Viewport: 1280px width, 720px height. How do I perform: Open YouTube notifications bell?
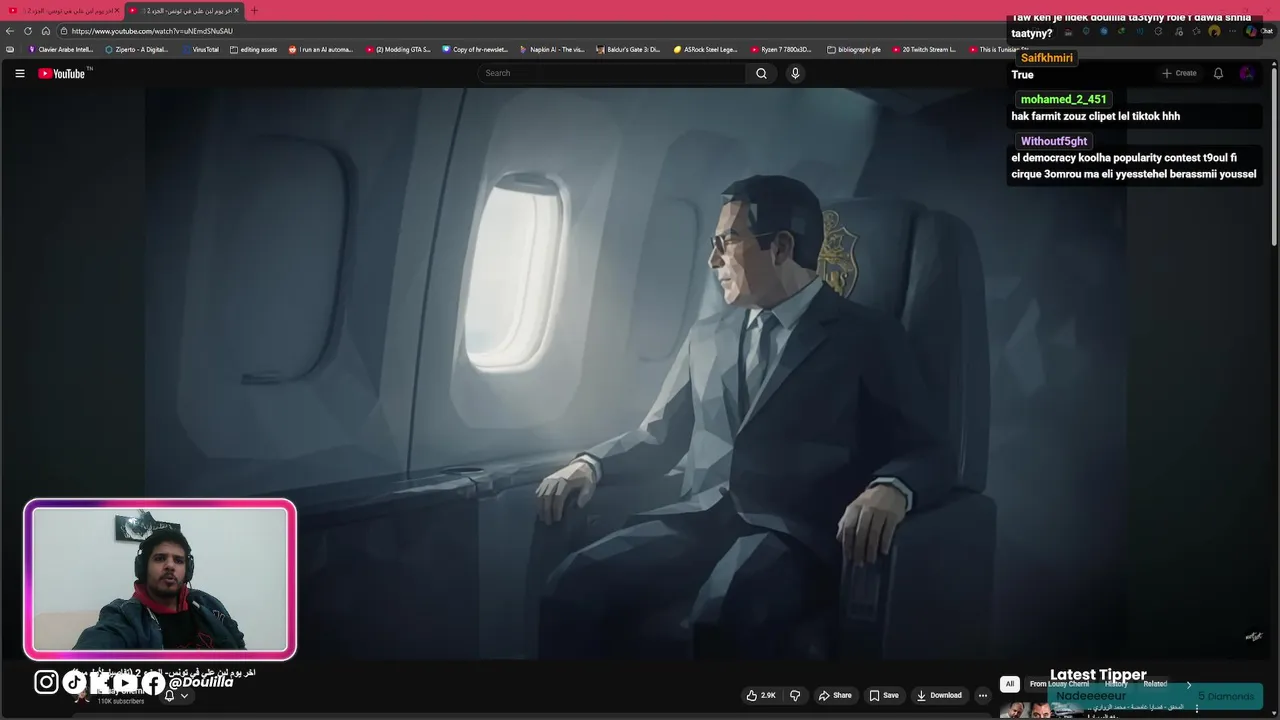(x=1218, y=73)
